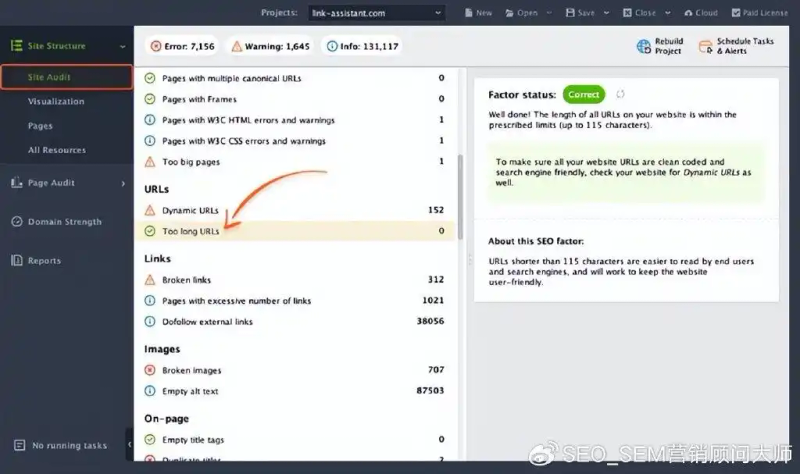The height and width of the screenshot is (474, 800).
Task: Click the refresh icon beside Correct status
Action: (620, 94)
